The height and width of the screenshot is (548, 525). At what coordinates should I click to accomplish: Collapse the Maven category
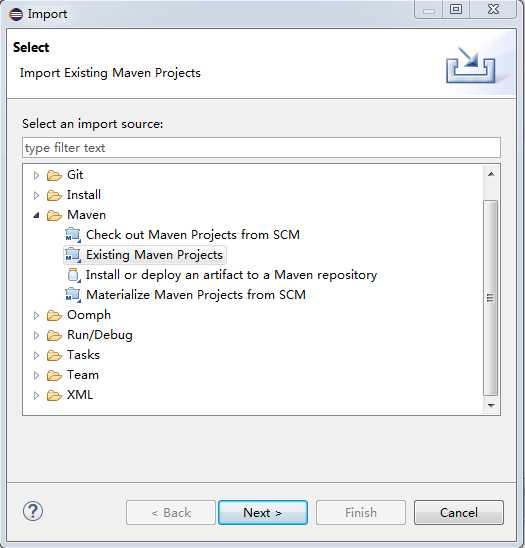coord(36,215)
